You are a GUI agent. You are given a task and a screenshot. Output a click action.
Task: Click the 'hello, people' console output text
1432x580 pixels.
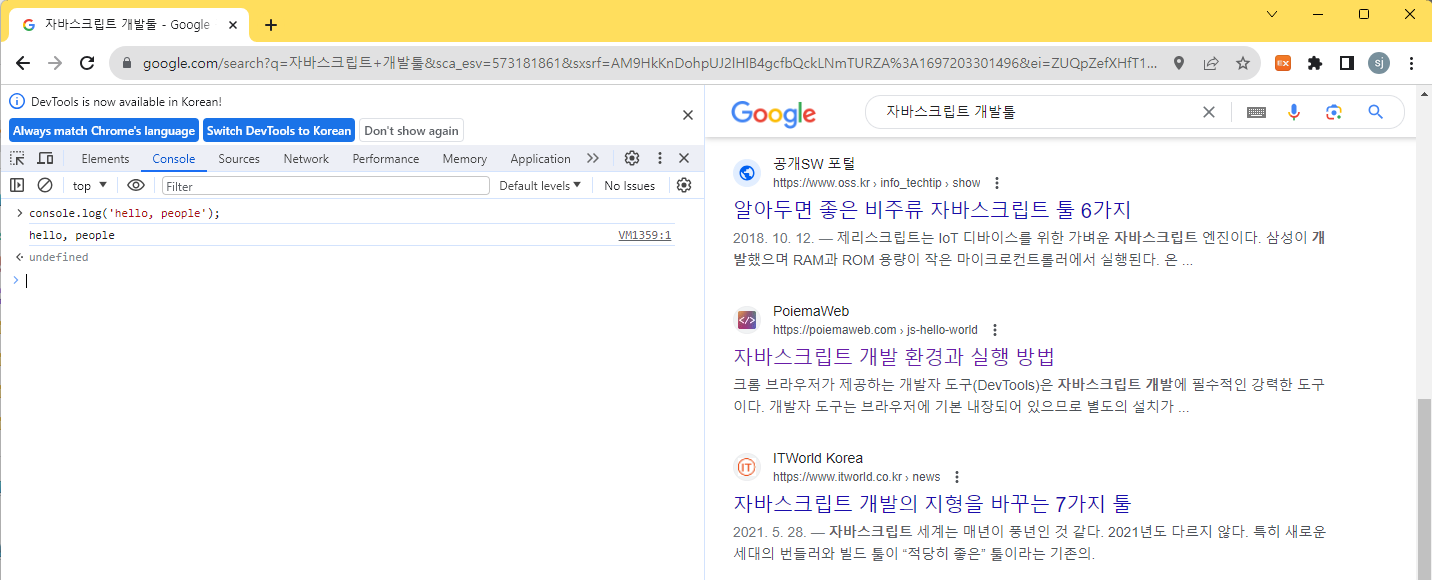[72, 236]
